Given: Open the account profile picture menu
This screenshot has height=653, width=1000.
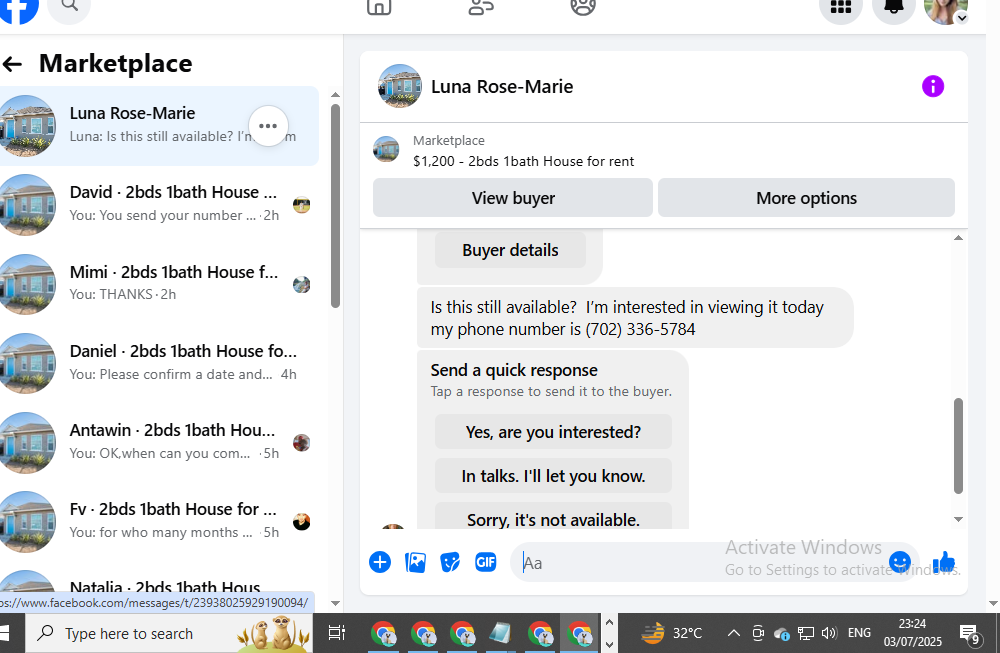Looking at the screenshot, I should (946, 9).
